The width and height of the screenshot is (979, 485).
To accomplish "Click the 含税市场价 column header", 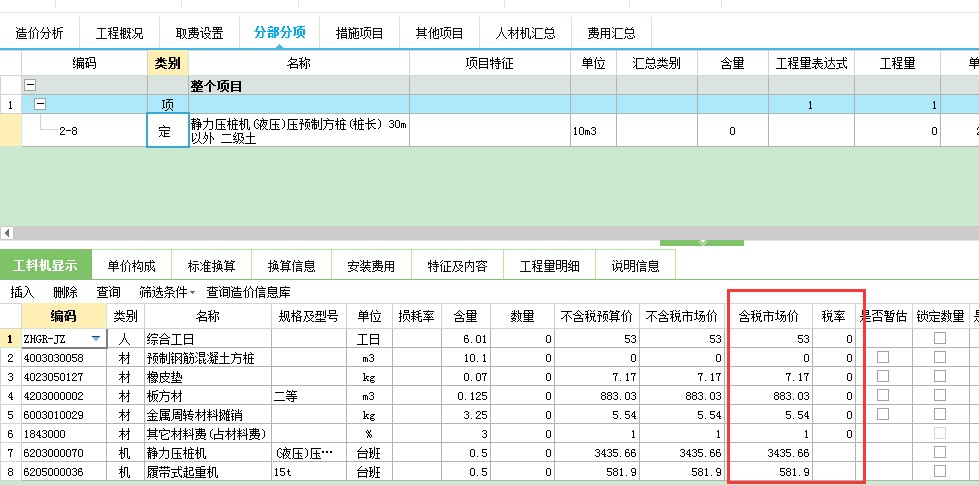I will (768, 316).
